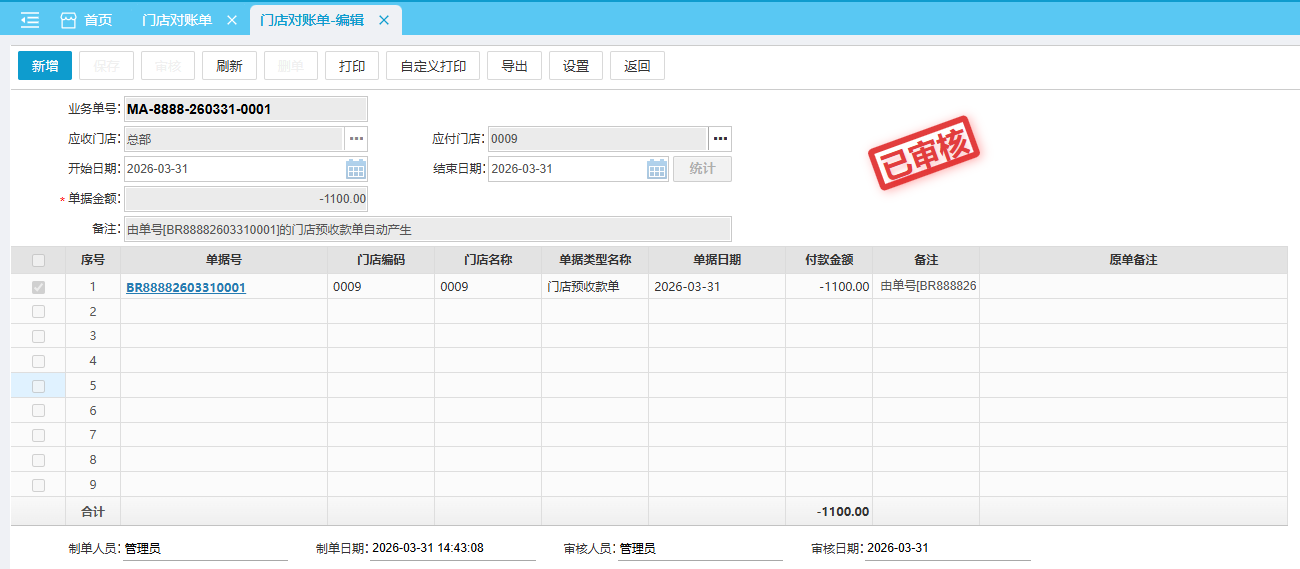Click the 刷新 refresh button
This screenshot has height=569, width=1300.
229,66
